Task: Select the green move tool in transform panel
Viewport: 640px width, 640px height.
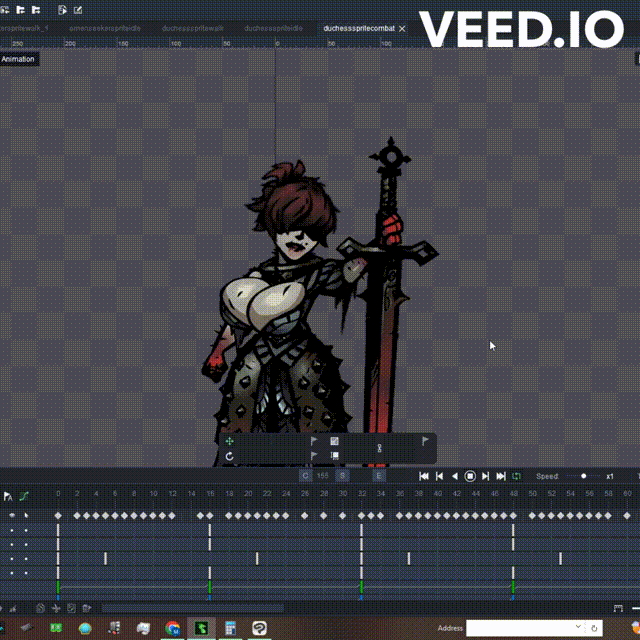Action: (229, 441)
